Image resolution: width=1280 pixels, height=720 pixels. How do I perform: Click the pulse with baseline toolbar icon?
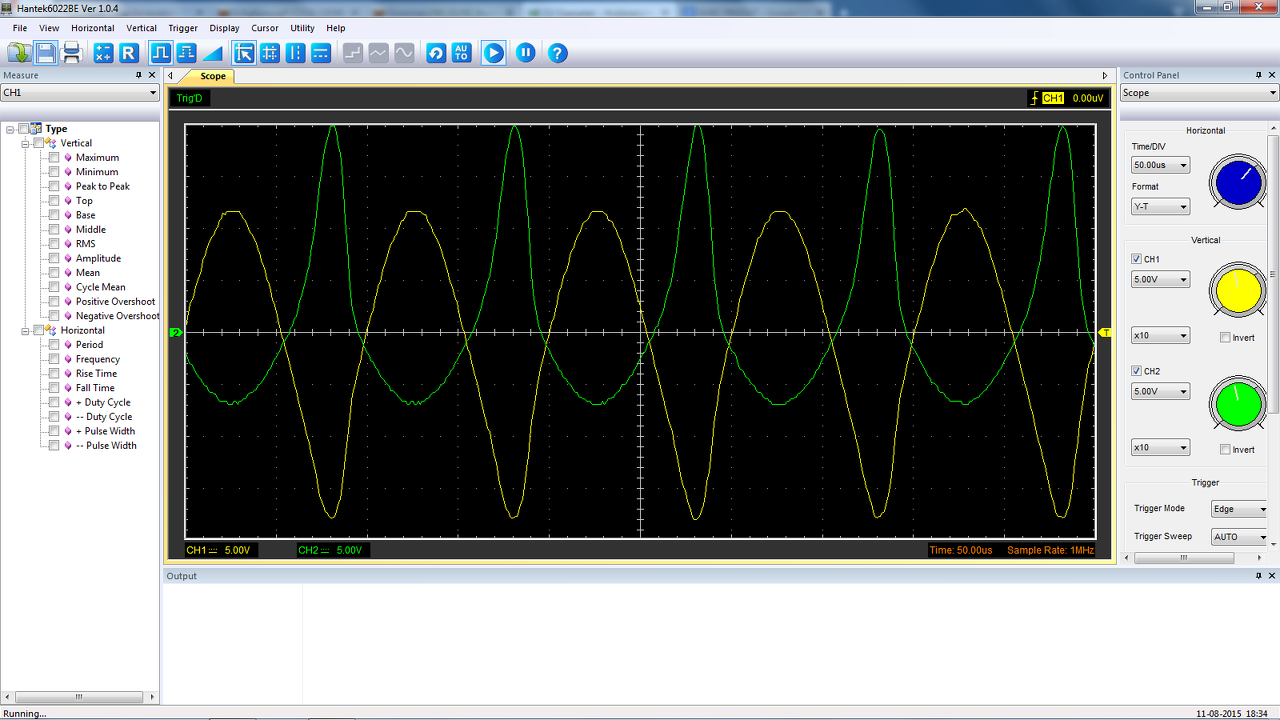point(186,53)
